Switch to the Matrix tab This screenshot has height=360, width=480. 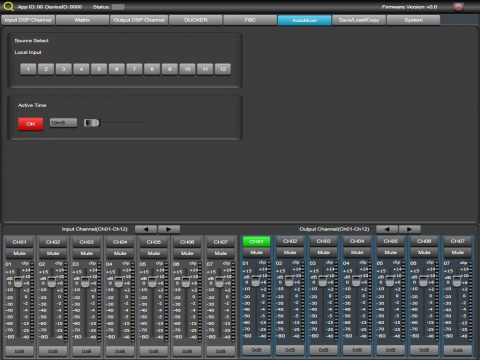pyautogui.click(x=82, y=20)
